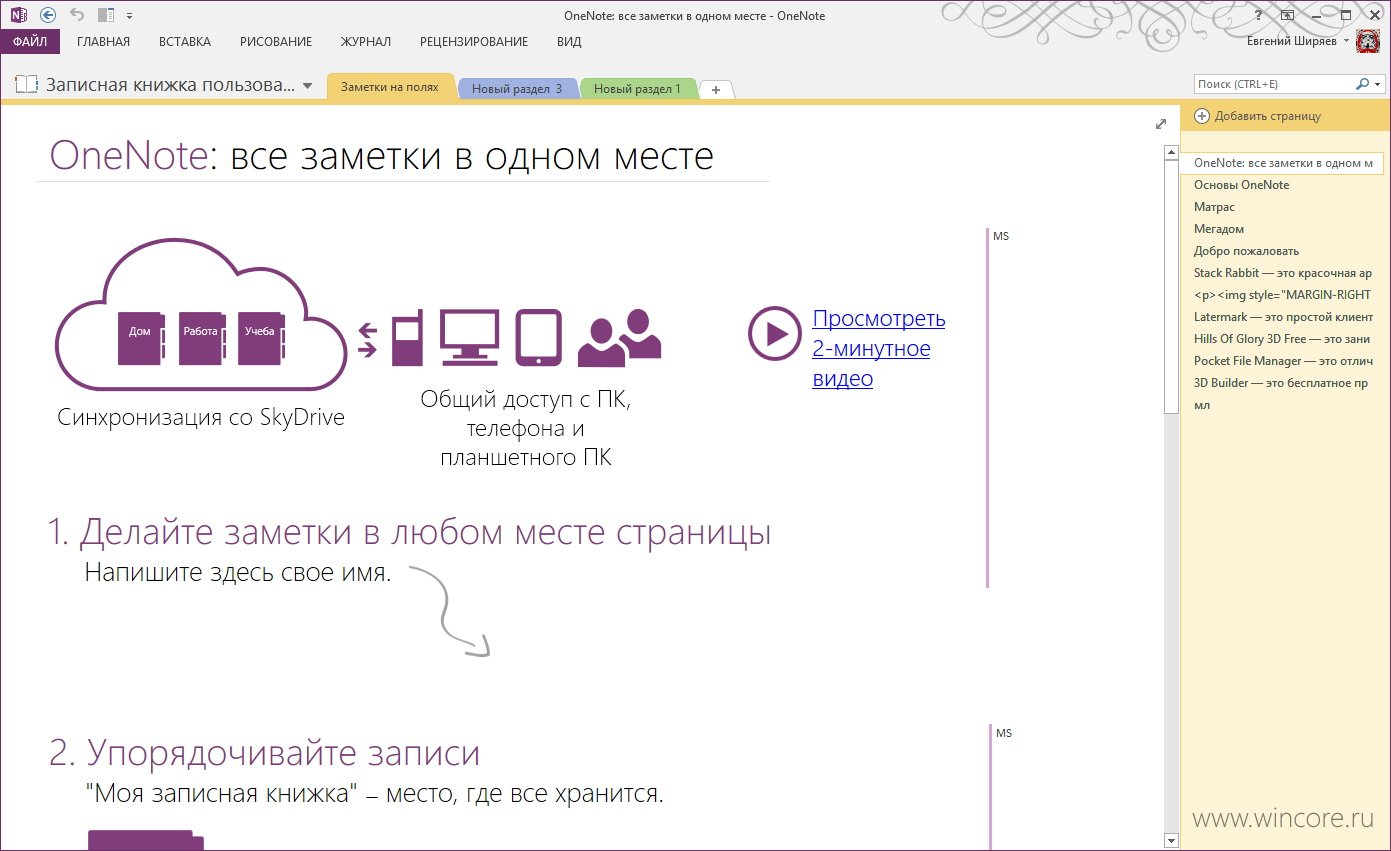This screenshot has height=851, width=1391.
Task: Click the mobile phone device icon
Action: coord(406,337)
